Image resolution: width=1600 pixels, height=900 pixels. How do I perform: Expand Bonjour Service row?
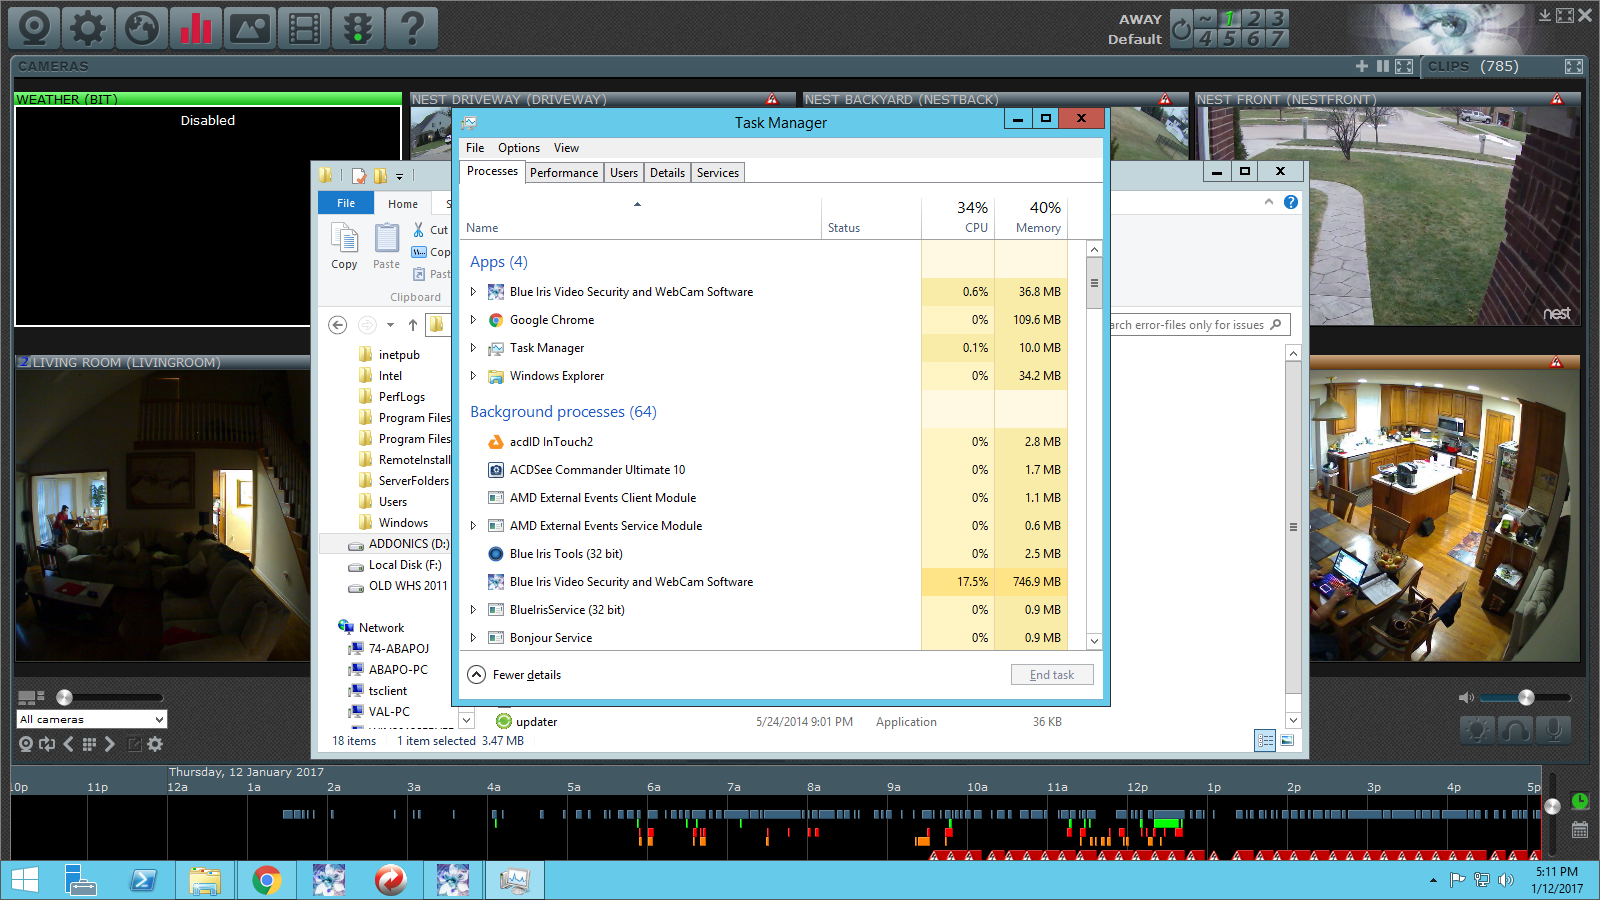(x=473, y=638)
